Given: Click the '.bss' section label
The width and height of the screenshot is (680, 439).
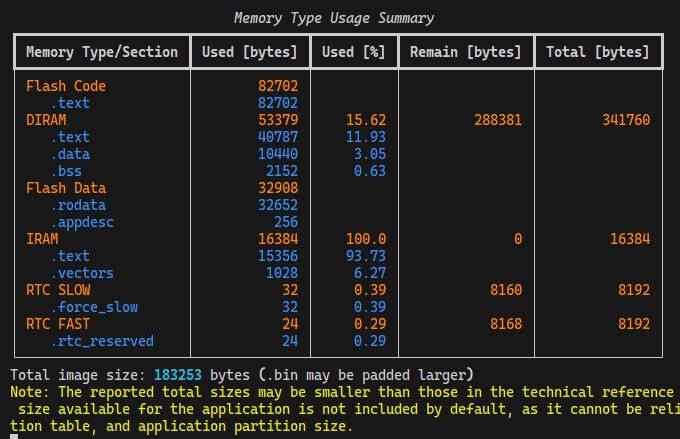Looking at the screenshot, I should (66, 171).
